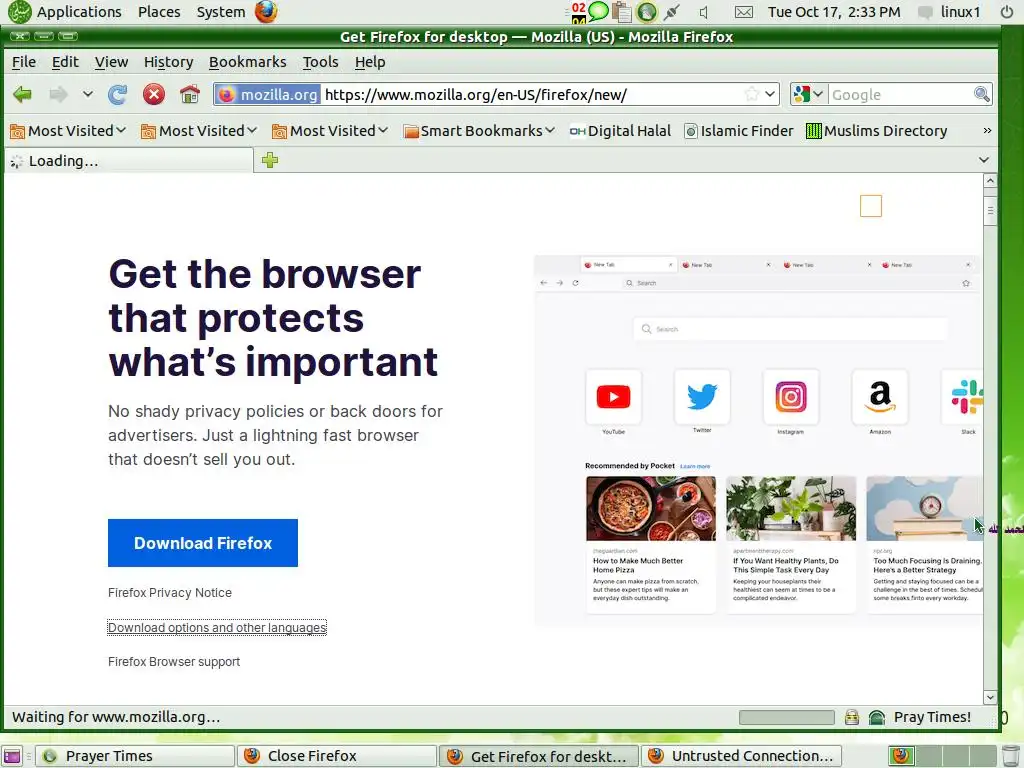Open Download options and other languages link
The image size is (1024, 768).
[217, 628]
